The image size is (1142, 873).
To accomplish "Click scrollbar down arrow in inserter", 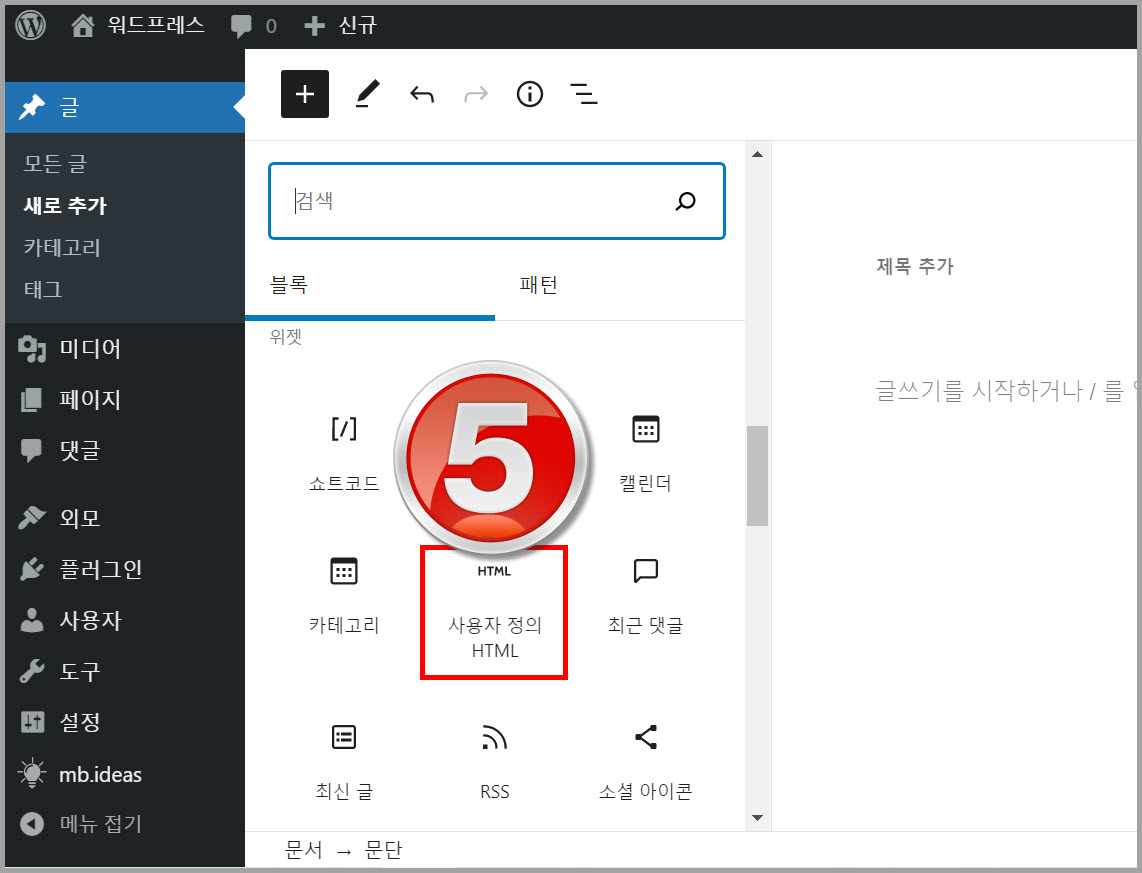I will click(757, 818).
